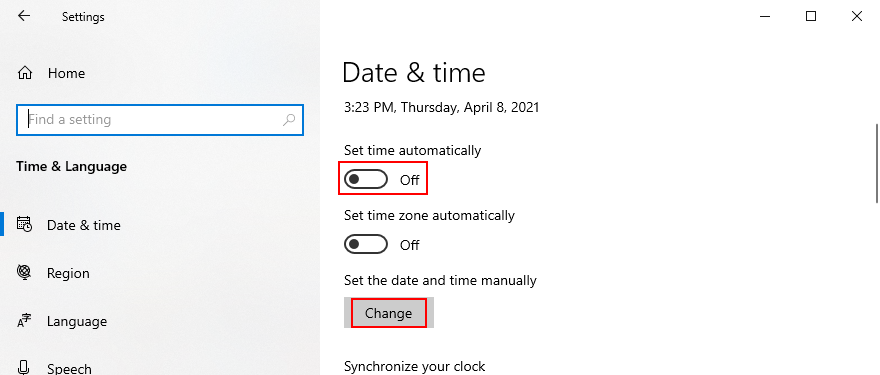The image size is (880, 375).
Task: Go back using the arrow icon
Action: pos(24,16)
